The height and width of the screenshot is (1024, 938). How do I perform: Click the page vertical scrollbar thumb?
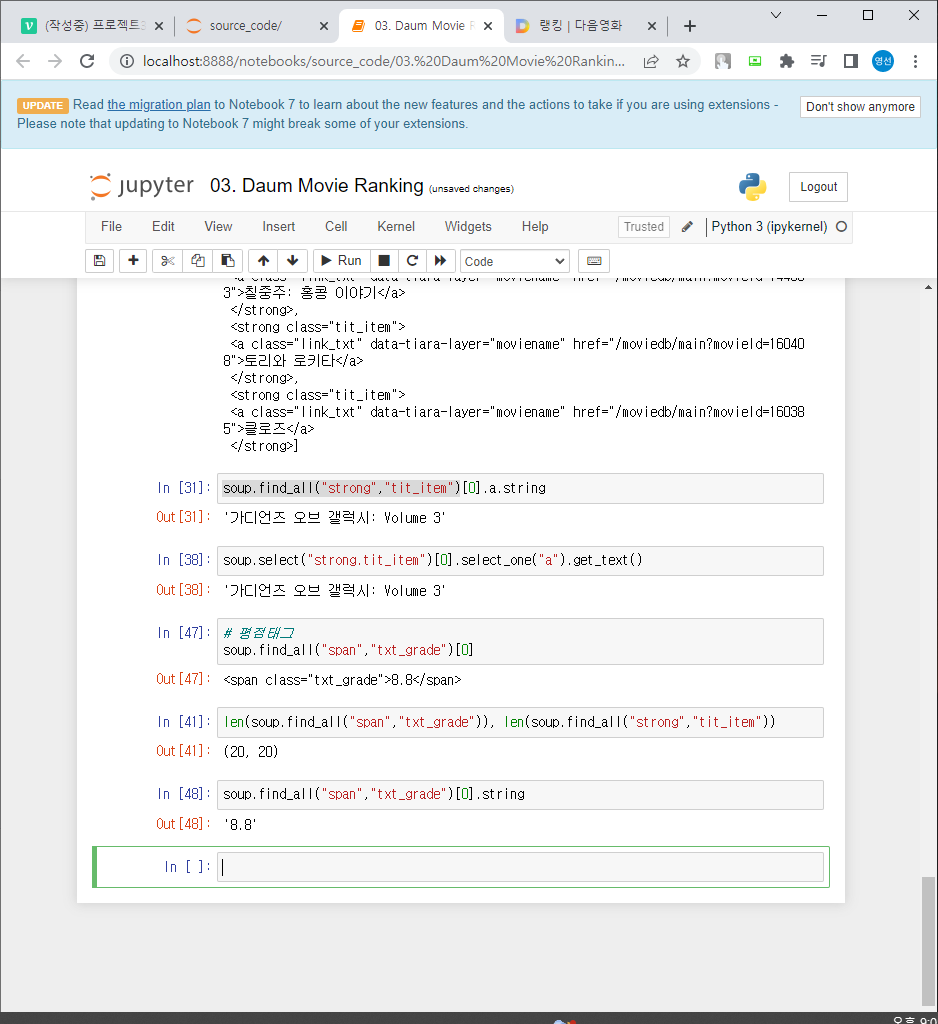pos(928,941)
